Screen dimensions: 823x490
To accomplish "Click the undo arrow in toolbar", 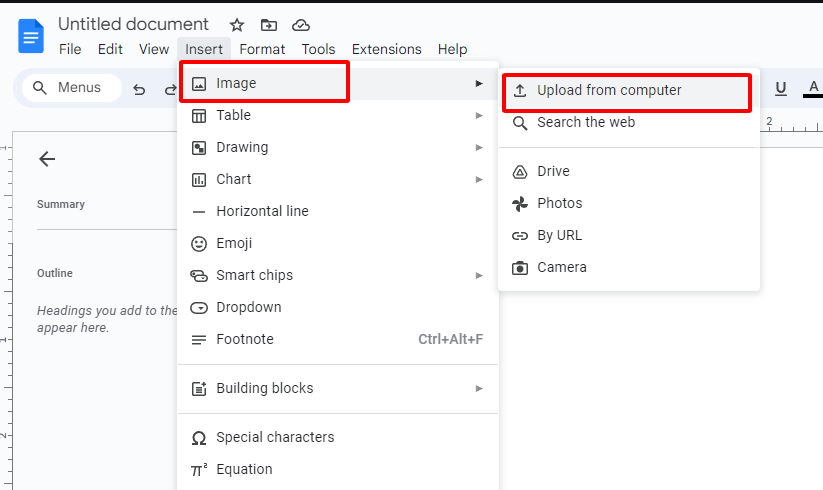I will pyautogui.click(x=139, y=89).
